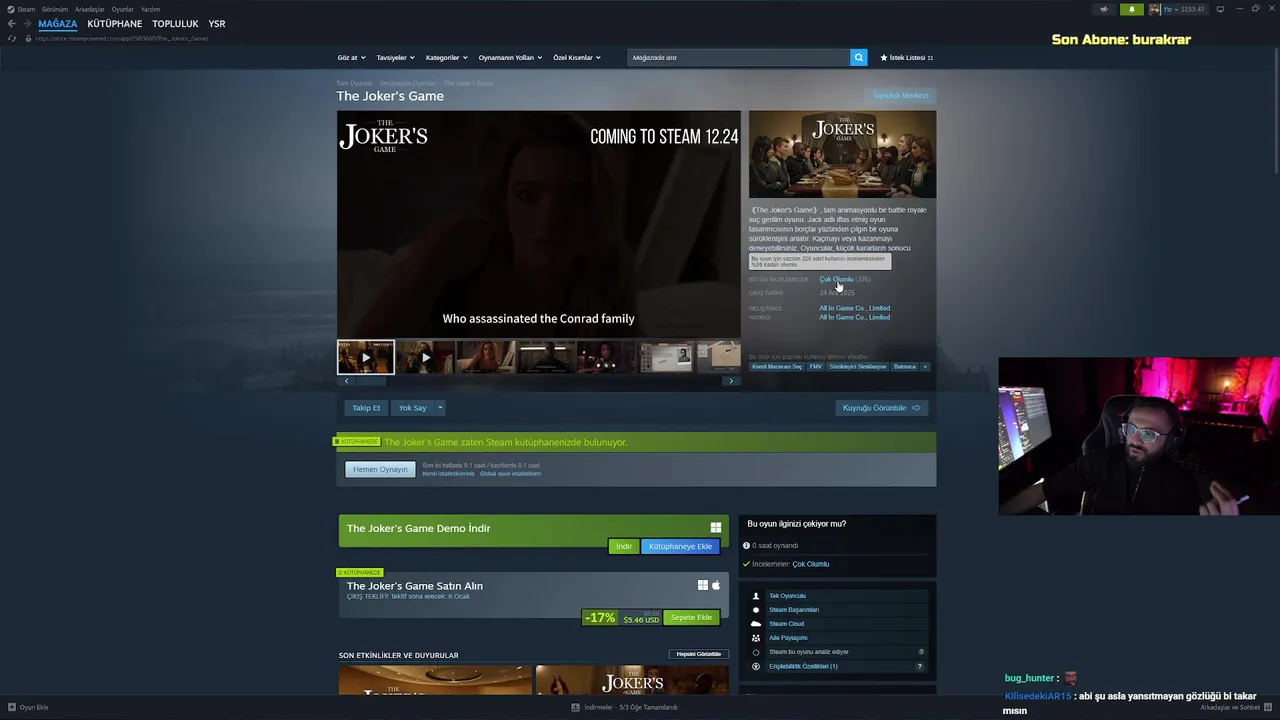Click the Windows platform icon in purchase box
Screen dimensions: 1280x720
tap(703, 585)
